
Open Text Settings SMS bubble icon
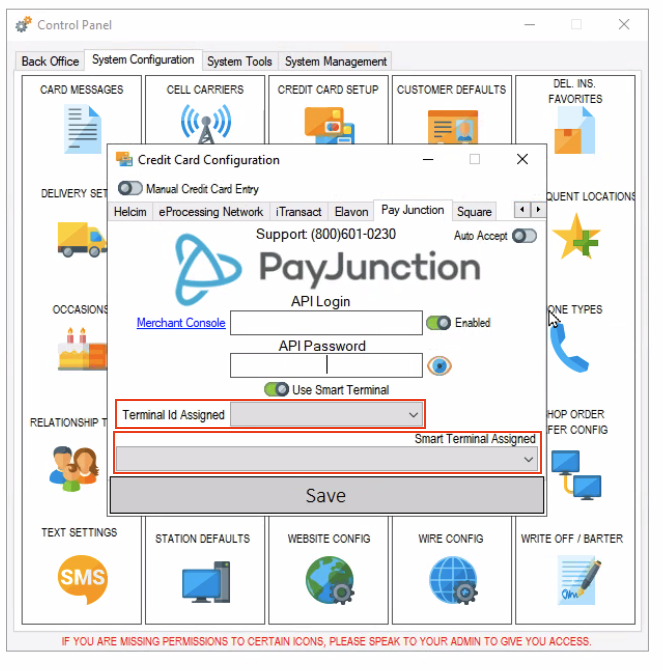[82, 579]
